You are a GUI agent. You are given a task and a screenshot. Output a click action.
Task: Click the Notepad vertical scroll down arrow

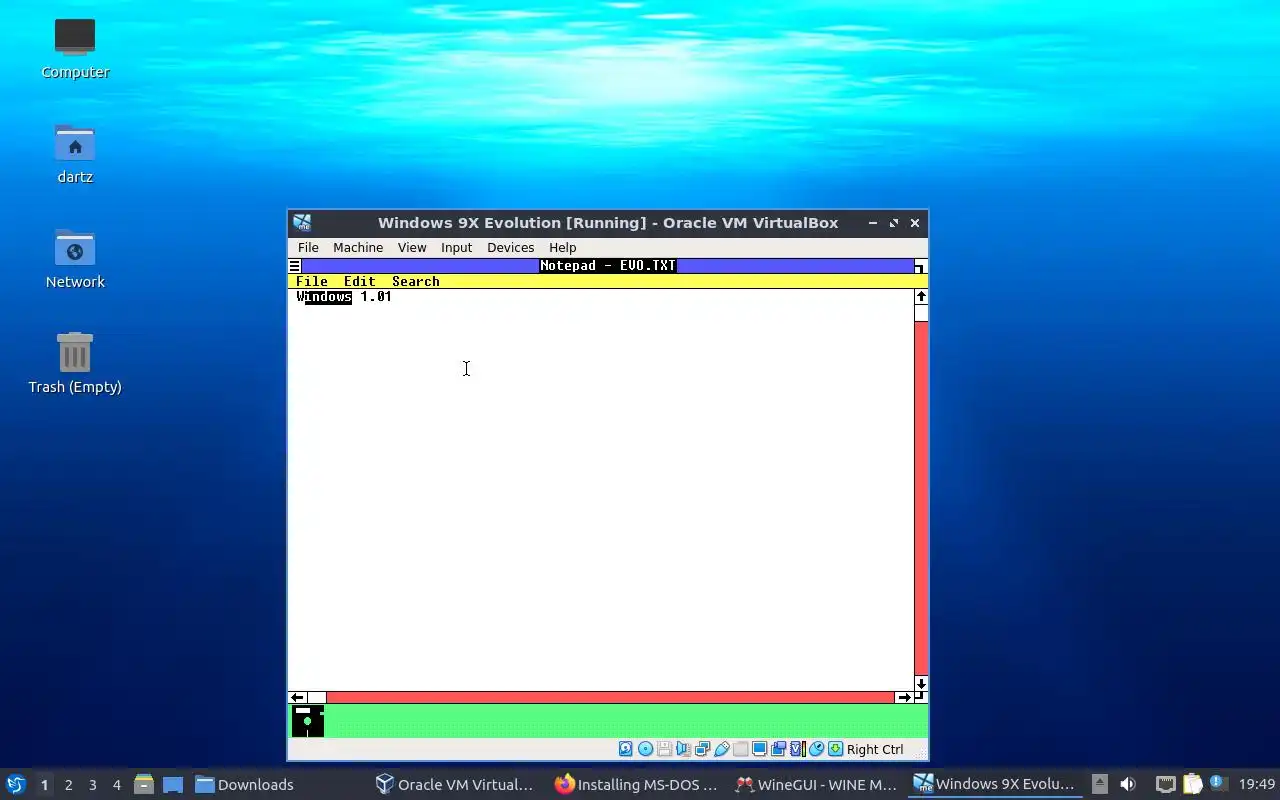tap(921, 684)
